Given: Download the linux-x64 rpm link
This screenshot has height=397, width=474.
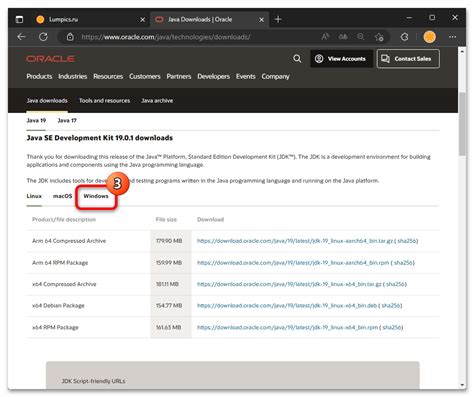Looking at the screenshot, I should (287, 328).
